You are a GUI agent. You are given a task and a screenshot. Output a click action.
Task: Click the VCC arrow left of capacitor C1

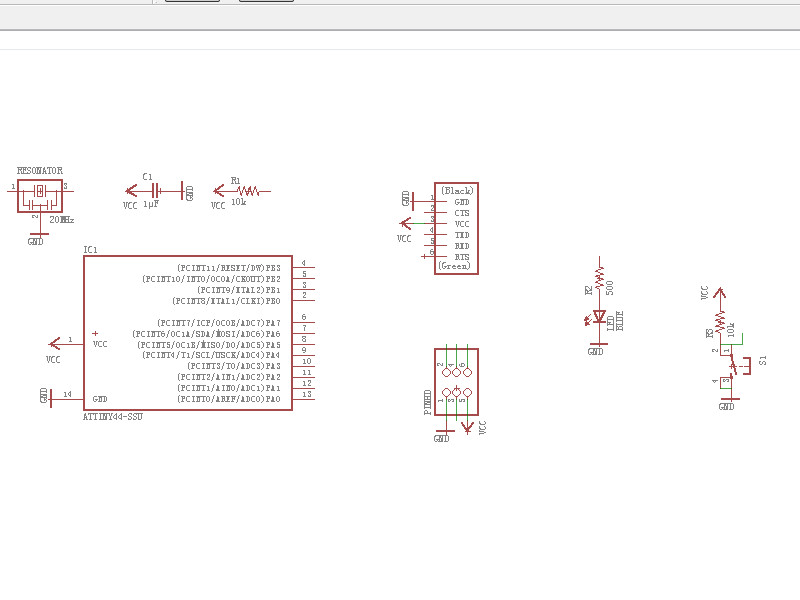[131, 191]
